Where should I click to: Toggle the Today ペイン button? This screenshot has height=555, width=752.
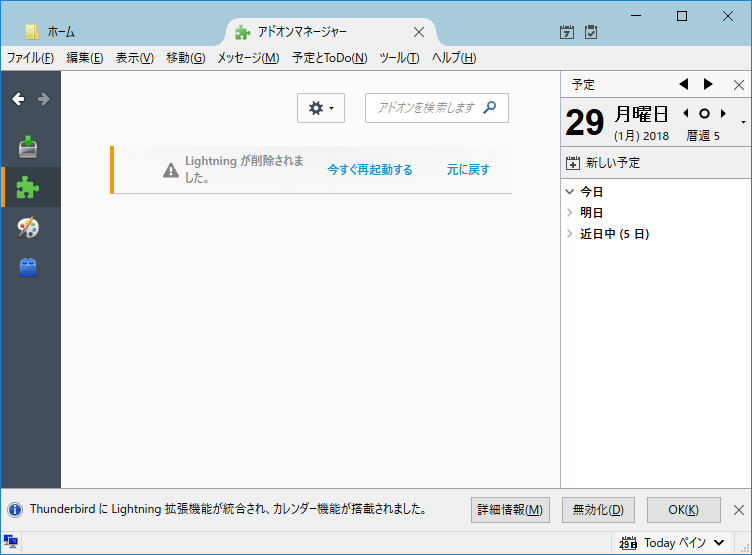click(x=671, y=543)
